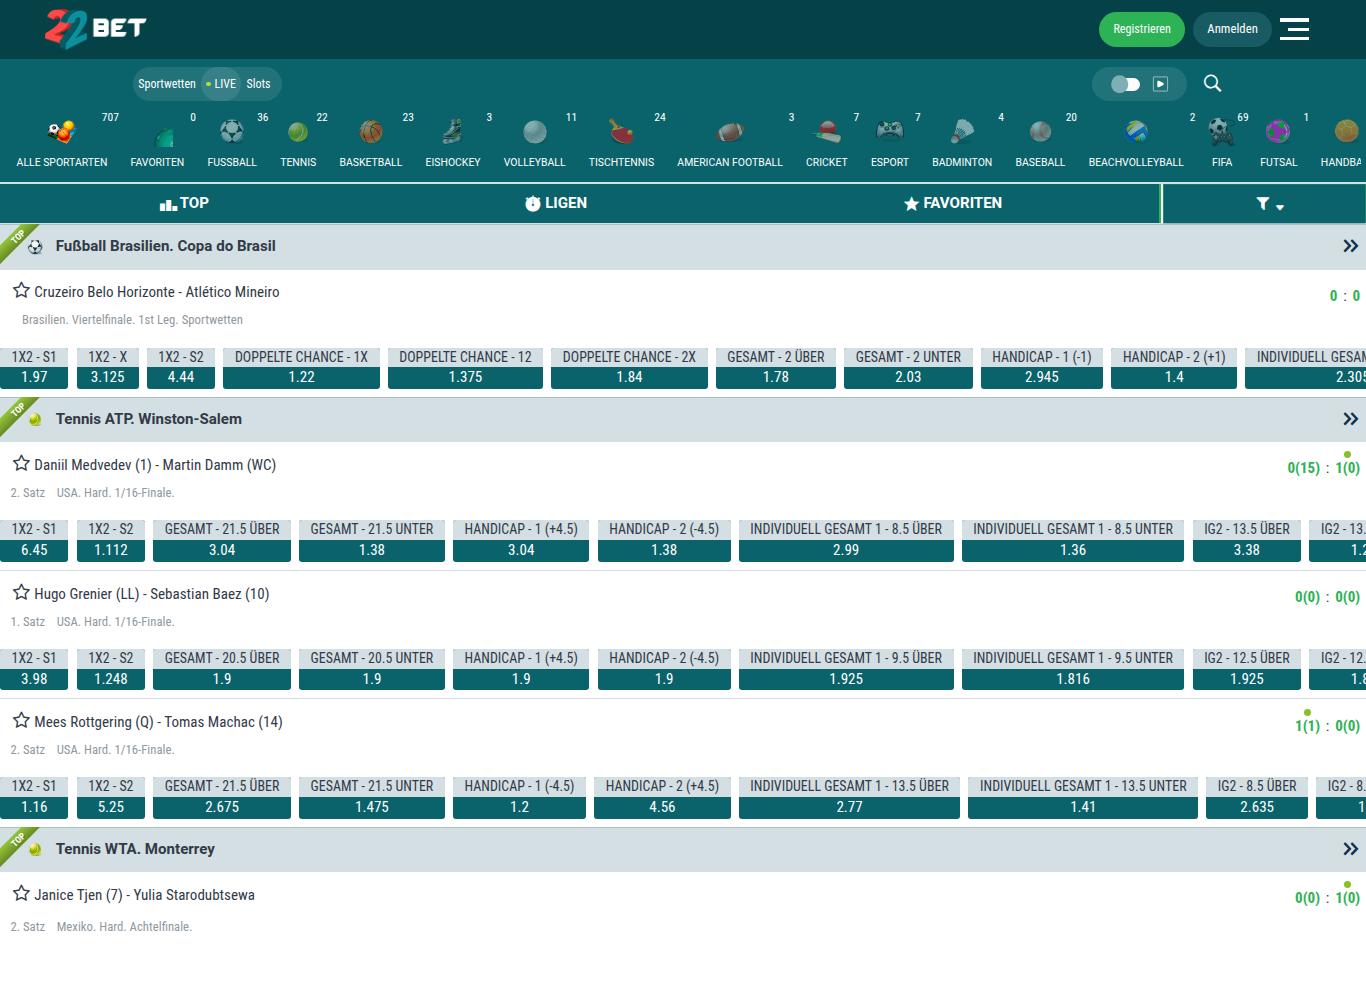Open the TOP tab

pos(184,203)
